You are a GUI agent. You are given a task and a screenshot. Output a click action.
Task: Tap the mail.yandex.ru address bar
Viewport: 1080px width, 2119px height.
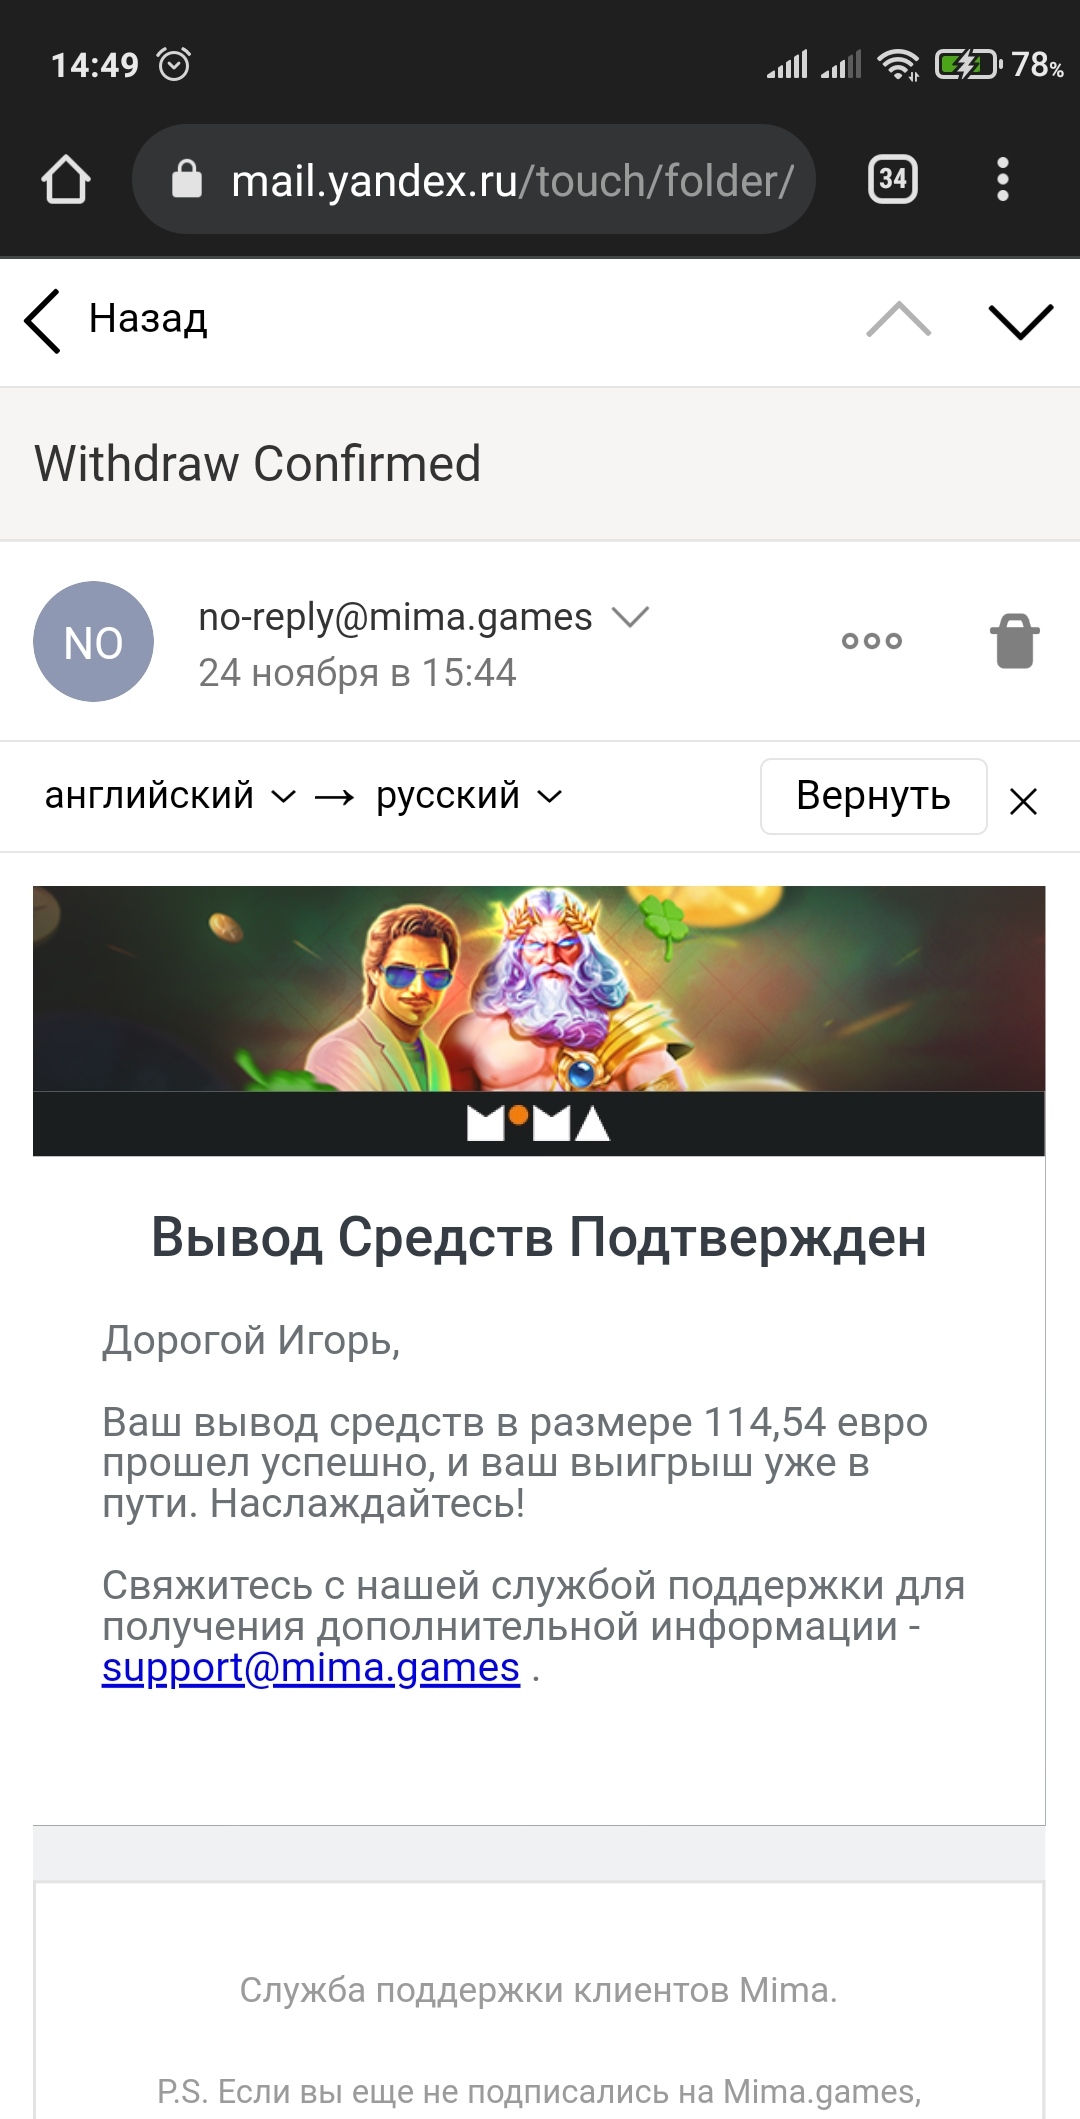pos(473,180)
